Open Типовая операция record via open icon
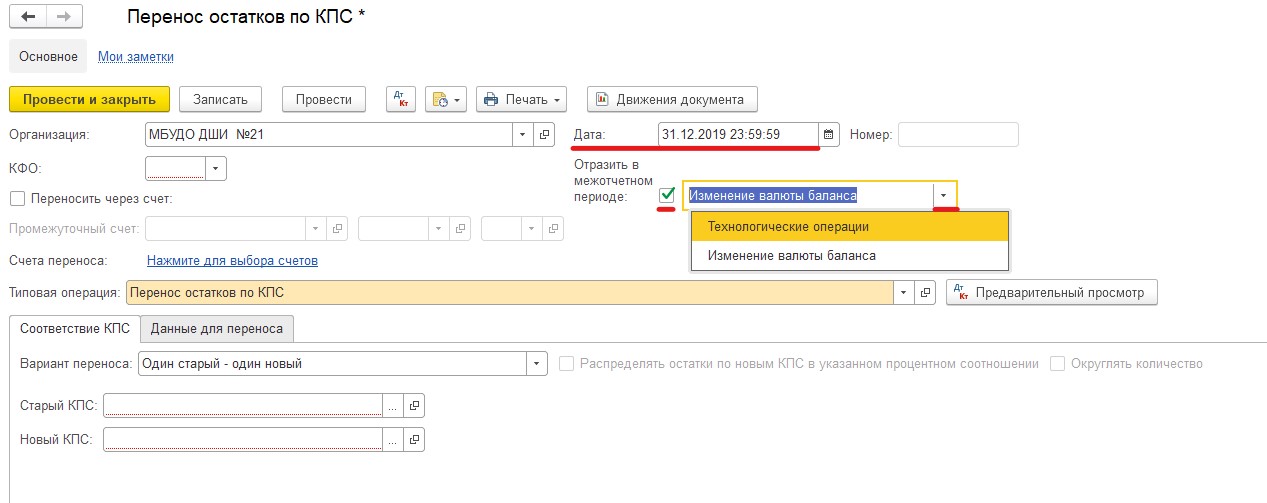This screenshot has width=1267, height=503. [926, 293]
